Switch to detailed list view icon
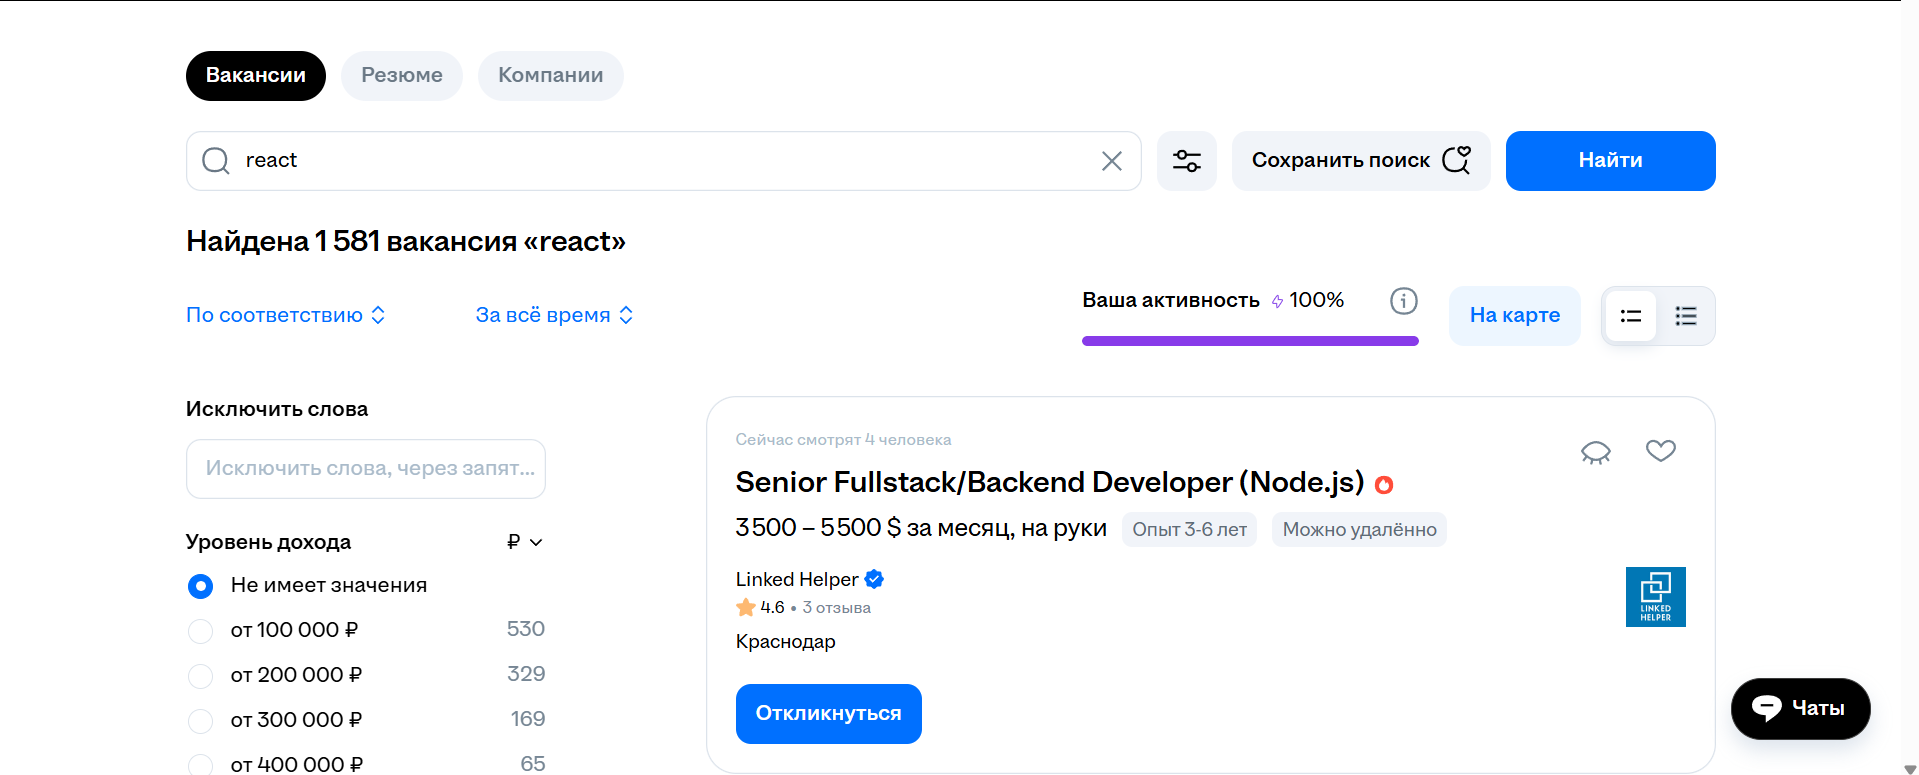Image resolution: width=1919 pixels, height=775 pixels. coord(1686,316)
